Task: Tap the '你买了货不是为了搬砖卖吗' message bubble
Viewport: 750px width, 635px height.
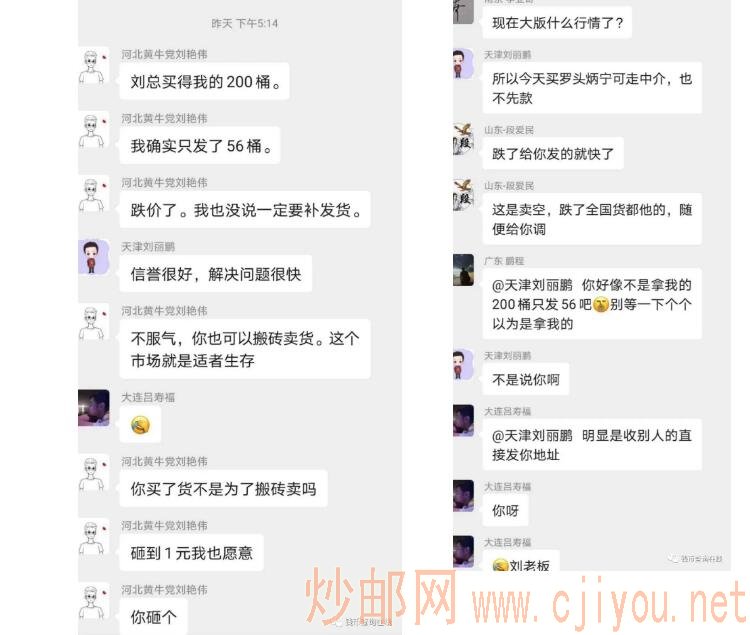Action: tap(223, 489)
